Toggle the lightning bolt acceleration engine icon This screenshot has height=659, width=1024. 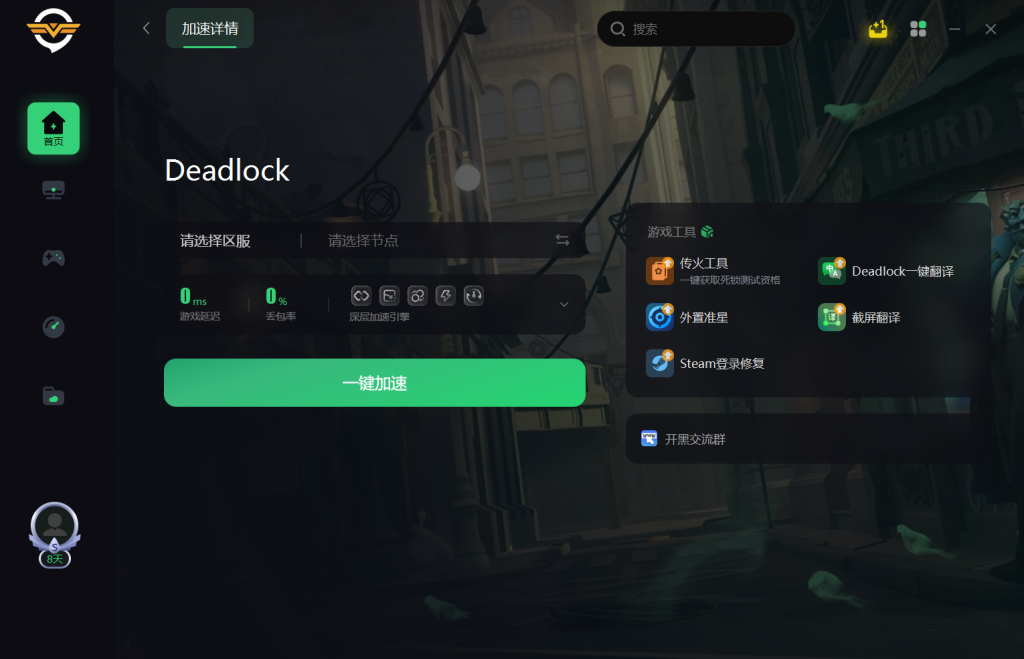coord(445,296)
